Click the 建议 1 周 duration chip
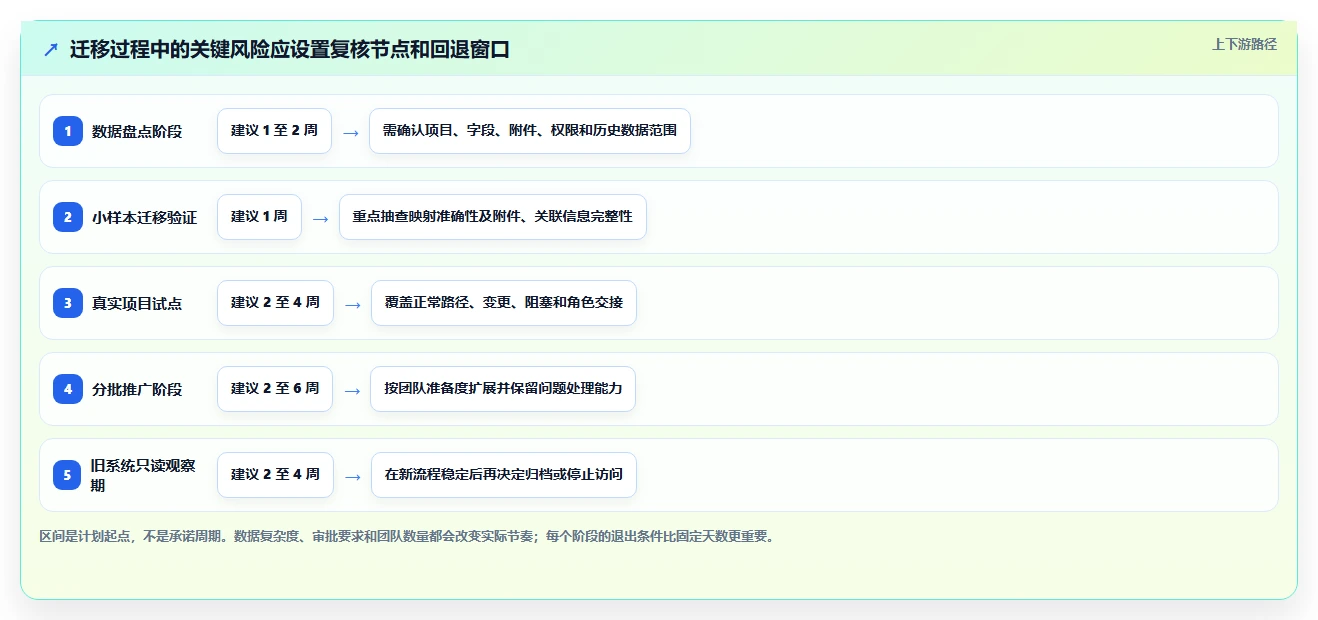Image resolution: width=1318 pixels, height=620 pixels. pyautogui.click(x=259, y=217)
